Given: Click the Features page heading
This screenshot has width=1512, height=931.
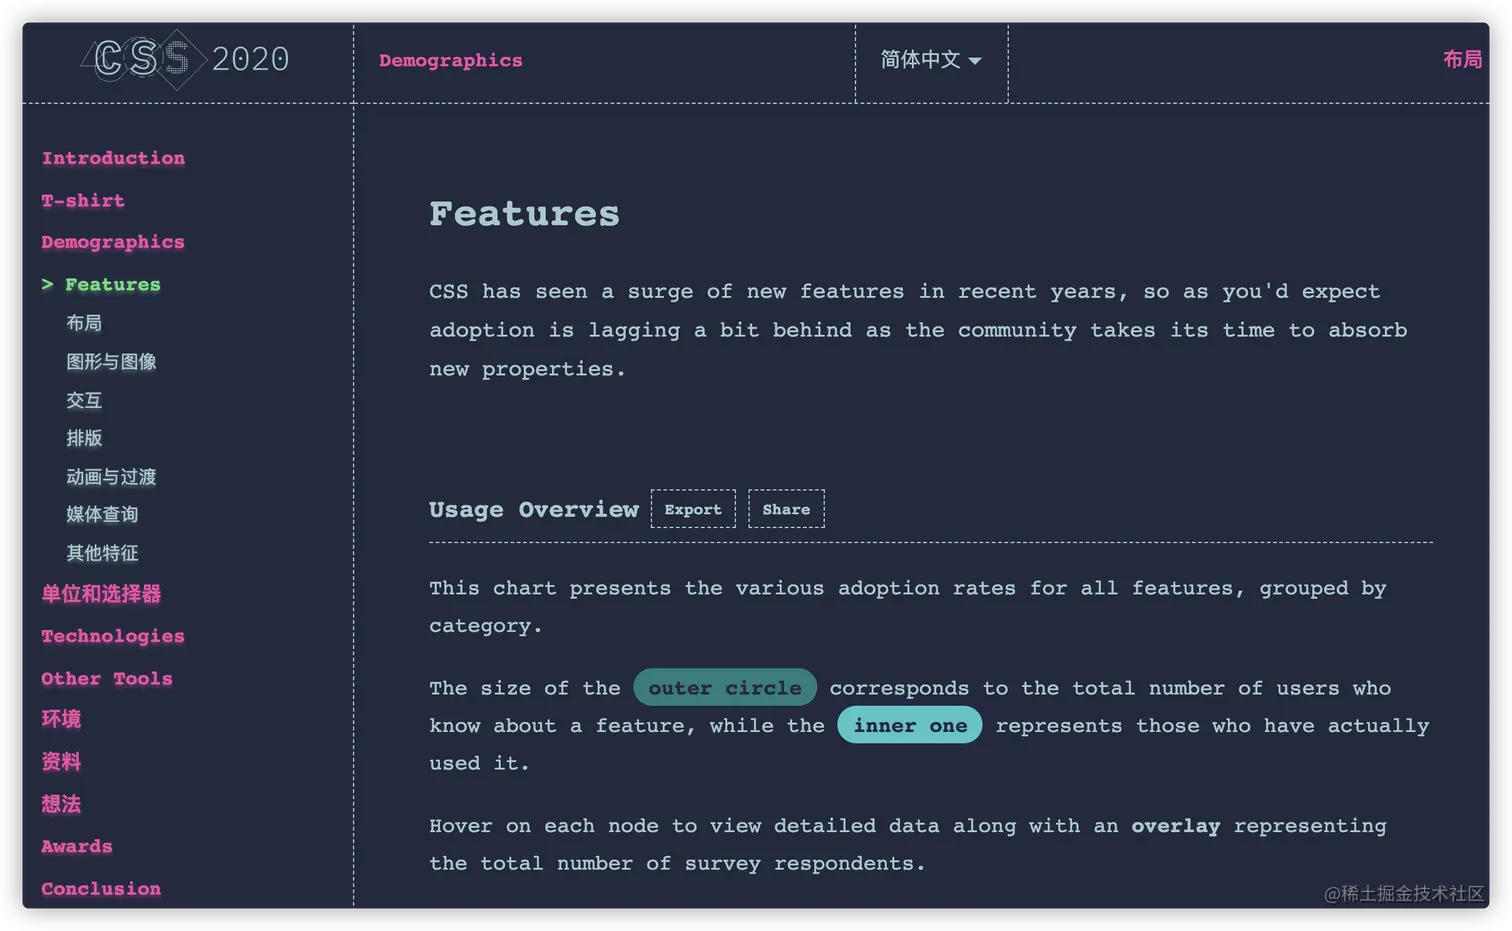Looking at the screenshot, I should click(x=524, y=214).
